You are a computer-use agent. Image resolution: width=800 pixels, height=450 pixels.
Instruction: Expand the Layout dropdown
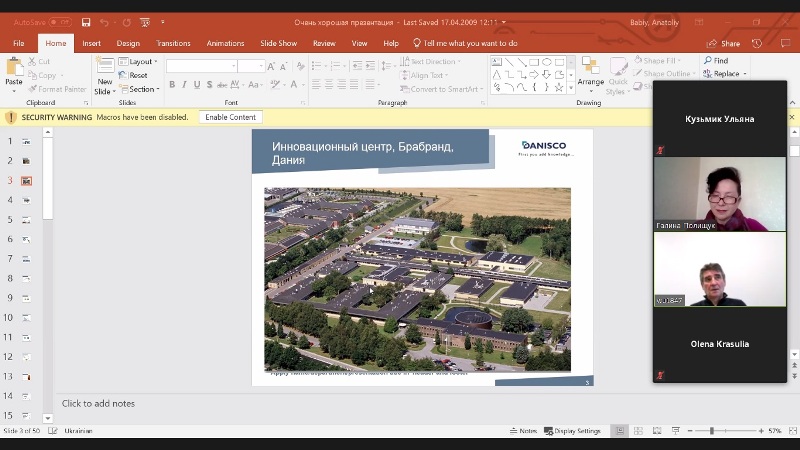(140, 61)
